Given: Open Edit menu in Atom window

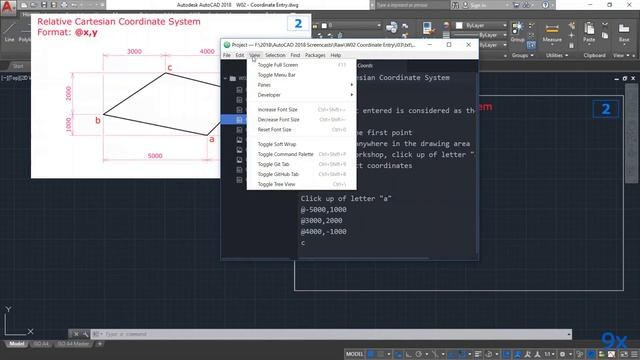Looking at the screenshot, I should [x=240, y=55].
